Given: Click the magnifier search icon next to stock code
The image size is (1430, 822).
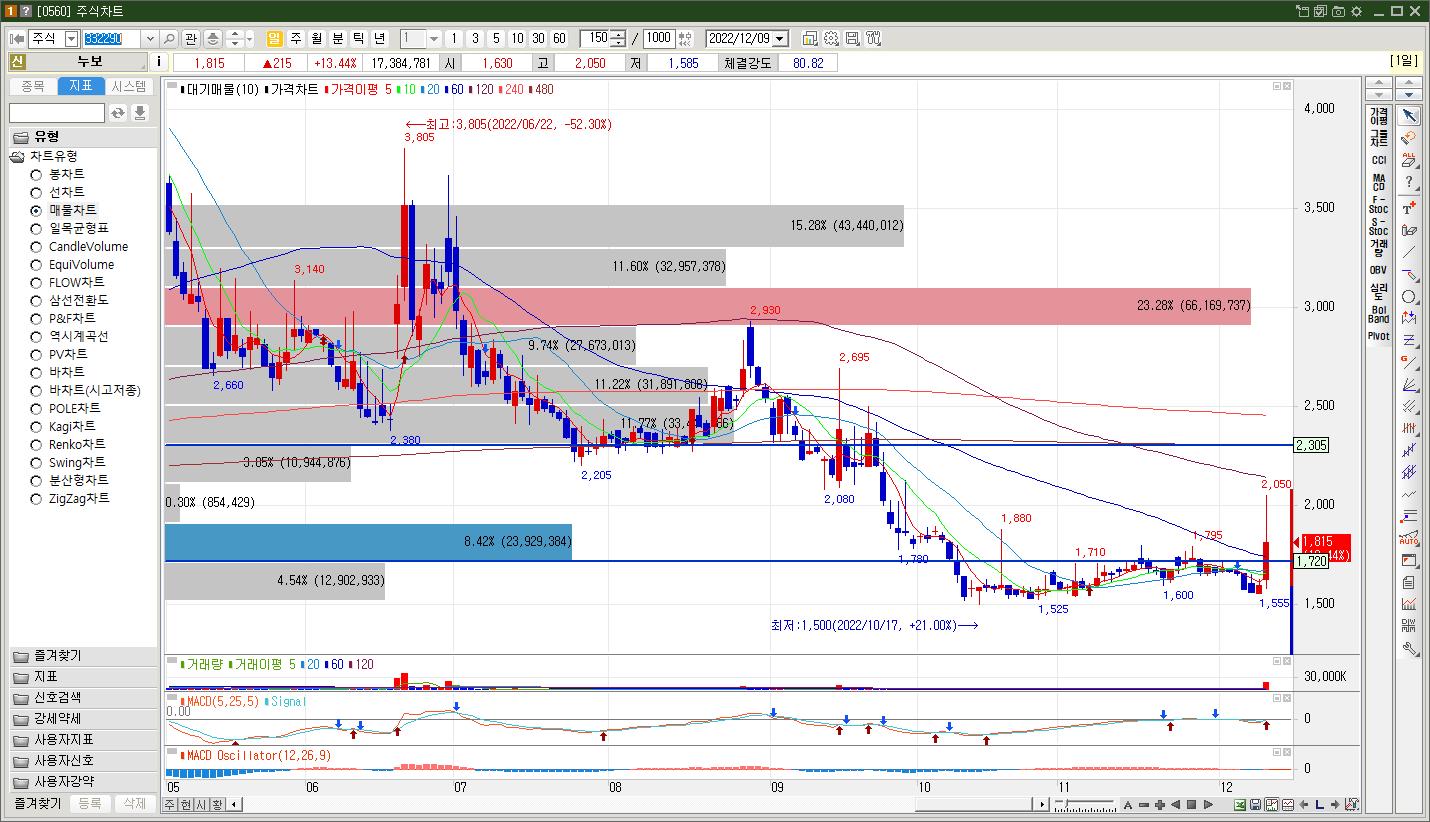Looking at the screenshot, I should [x=169, y=39].
